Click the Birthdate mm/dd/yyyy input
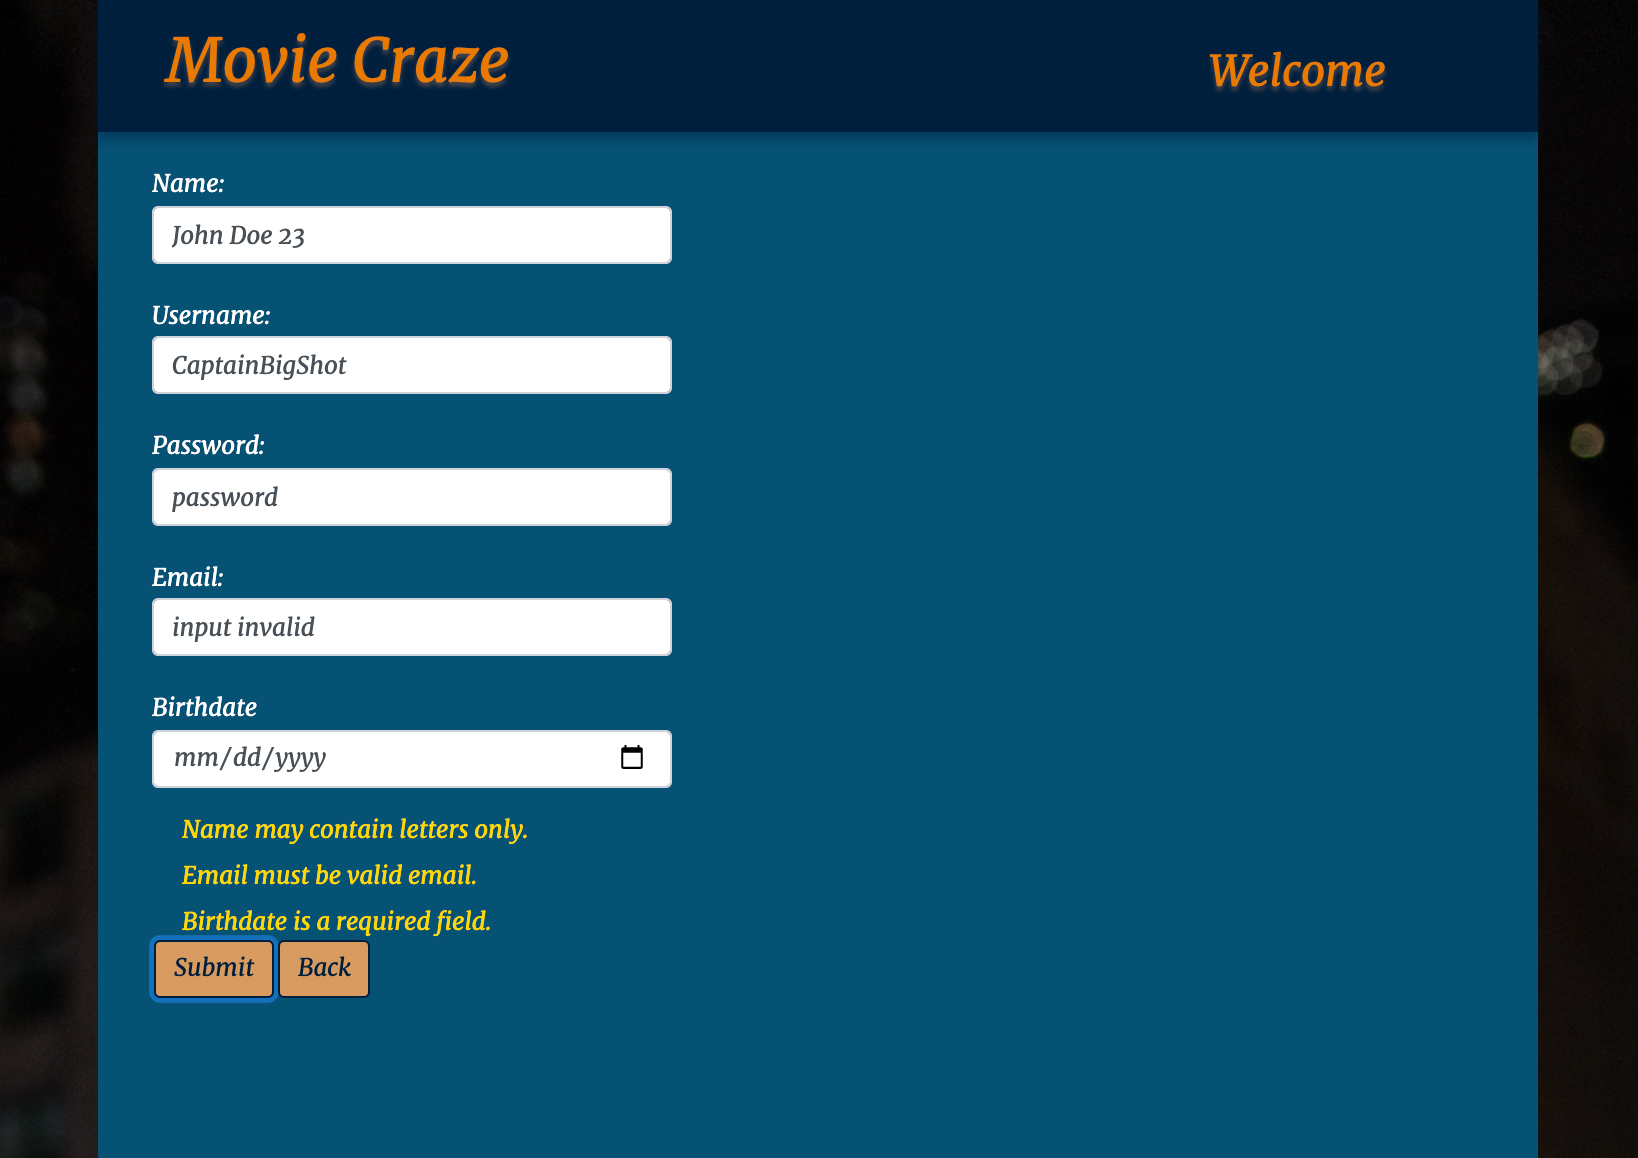The image size is (1638, 1158). [x=380, y=758]
